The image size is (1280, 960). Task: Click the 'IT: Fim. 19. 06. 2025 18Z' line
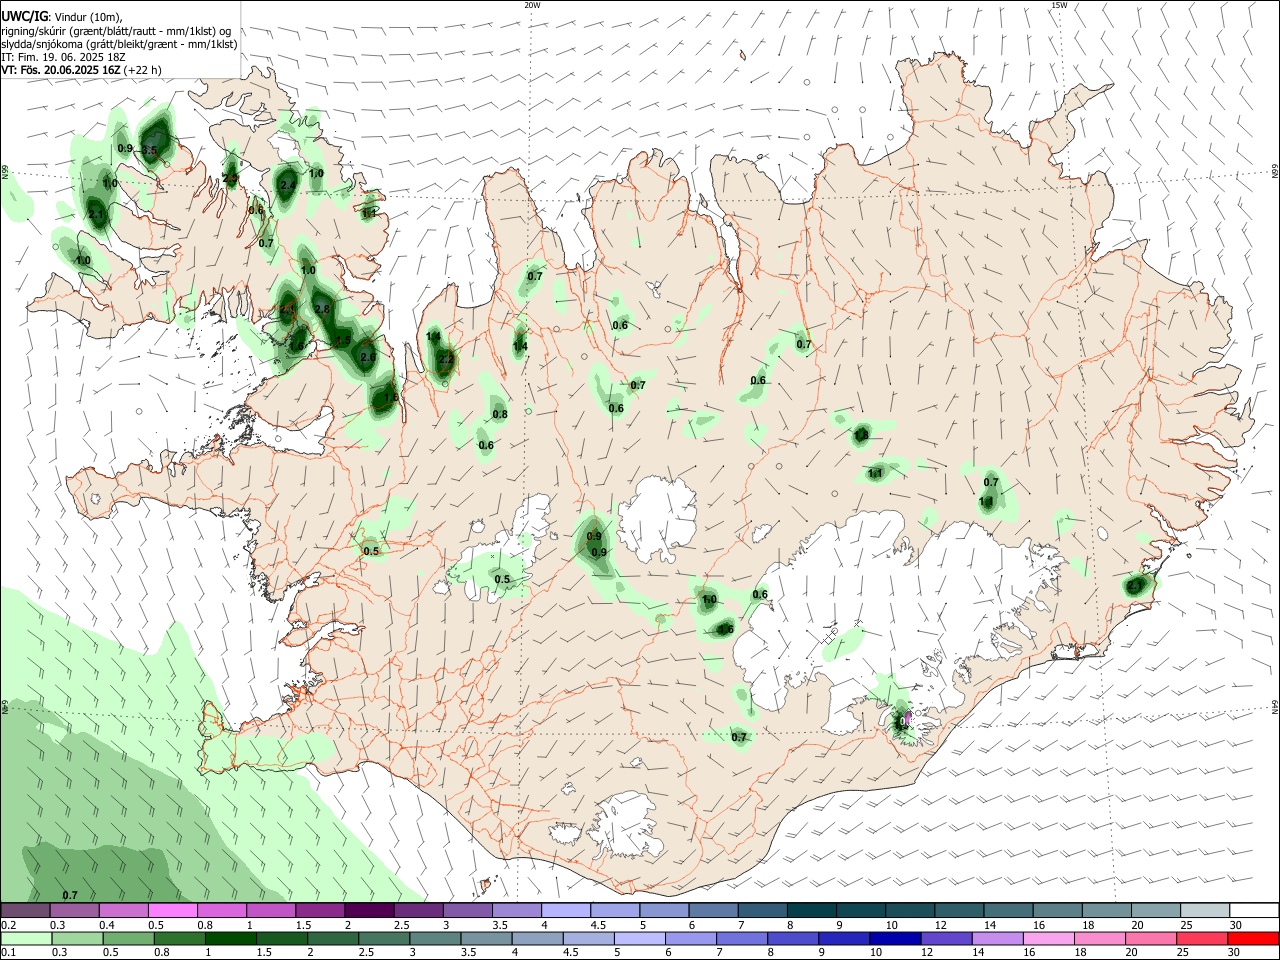[64, 57]
